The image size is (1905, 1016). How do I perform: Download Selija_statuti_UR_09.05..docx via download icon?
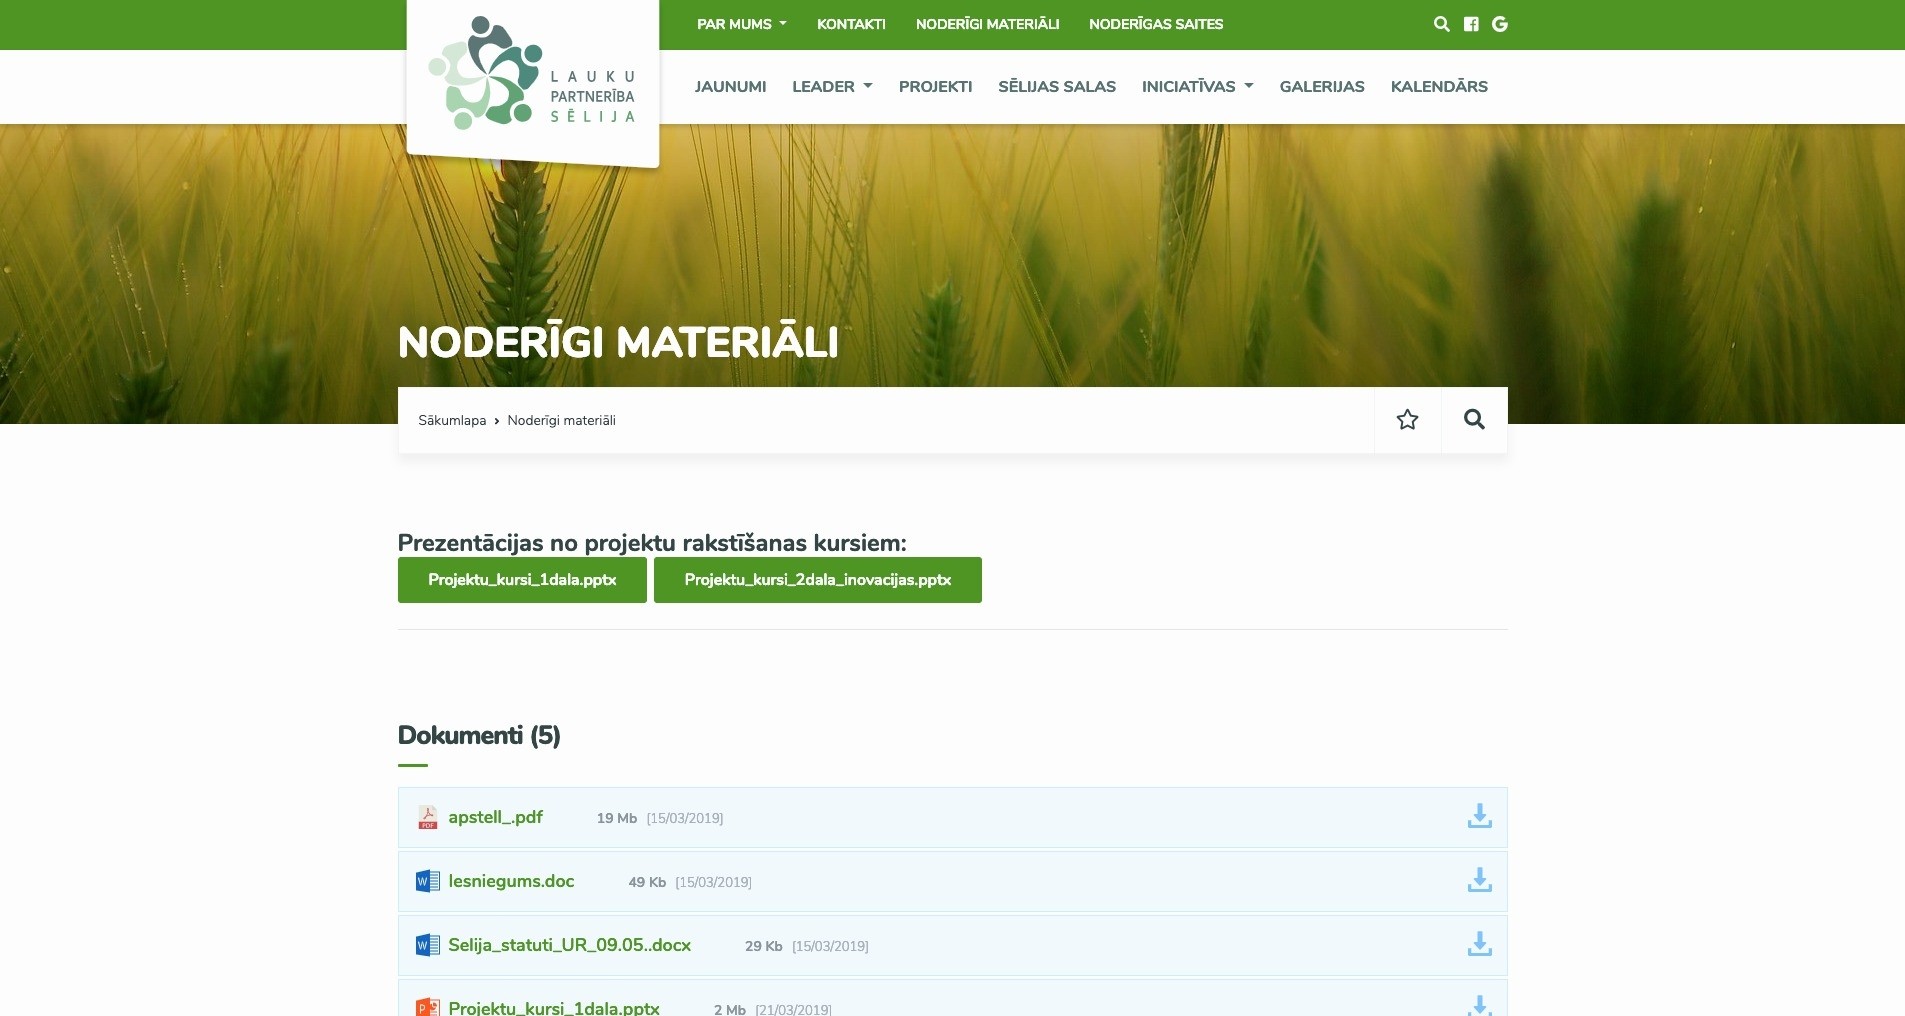click(x=1479, y=945)
